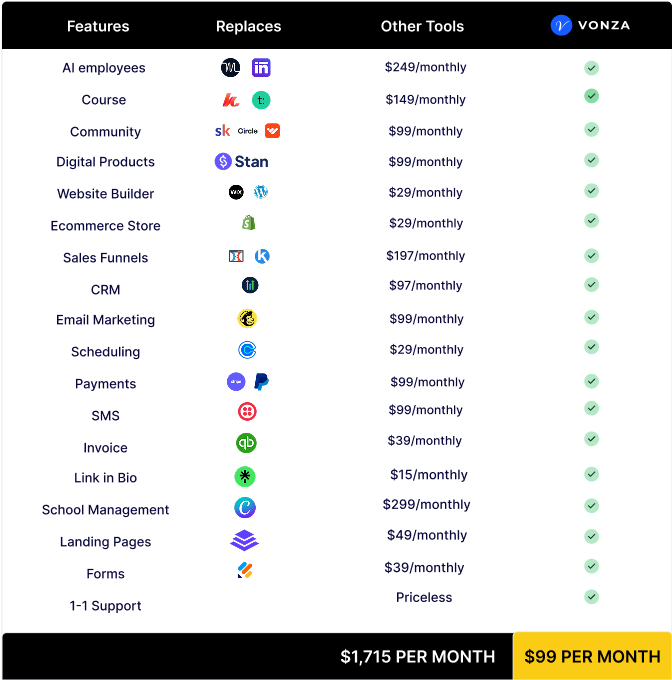The height and width of the screenshot is (680, 672).
Task: Select the Calendly icon beside Scheduling
Action: 247,350
